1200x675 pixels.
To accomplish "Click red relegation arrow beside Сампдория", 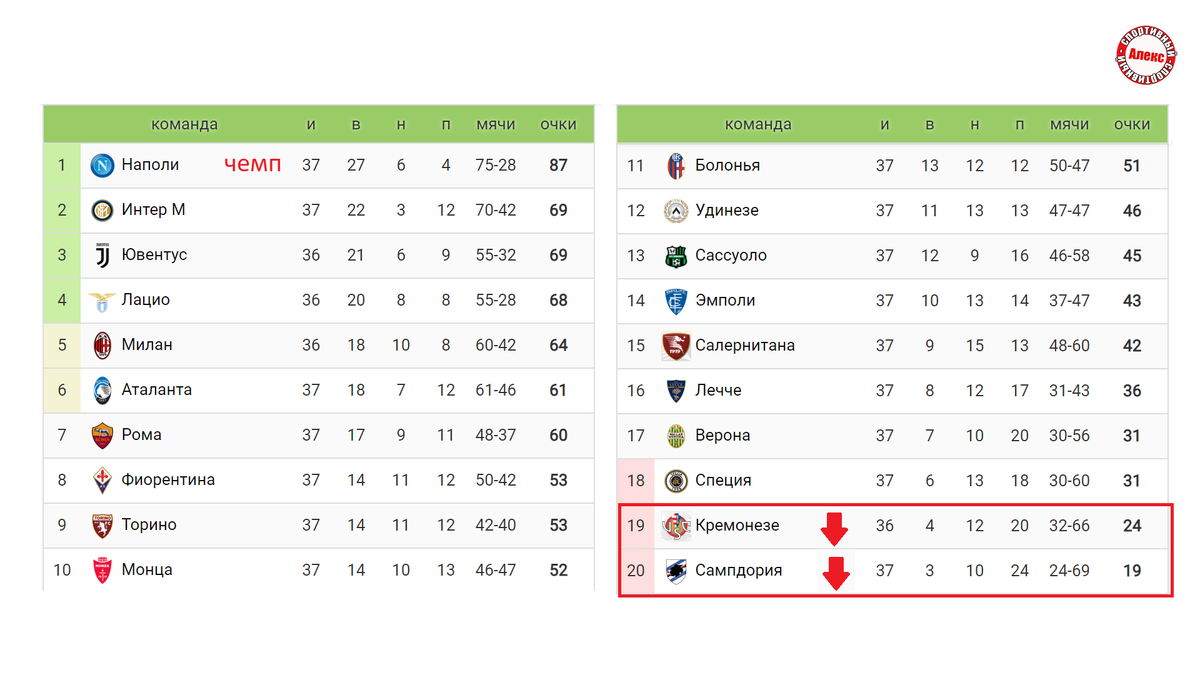I will pos(834,573).
